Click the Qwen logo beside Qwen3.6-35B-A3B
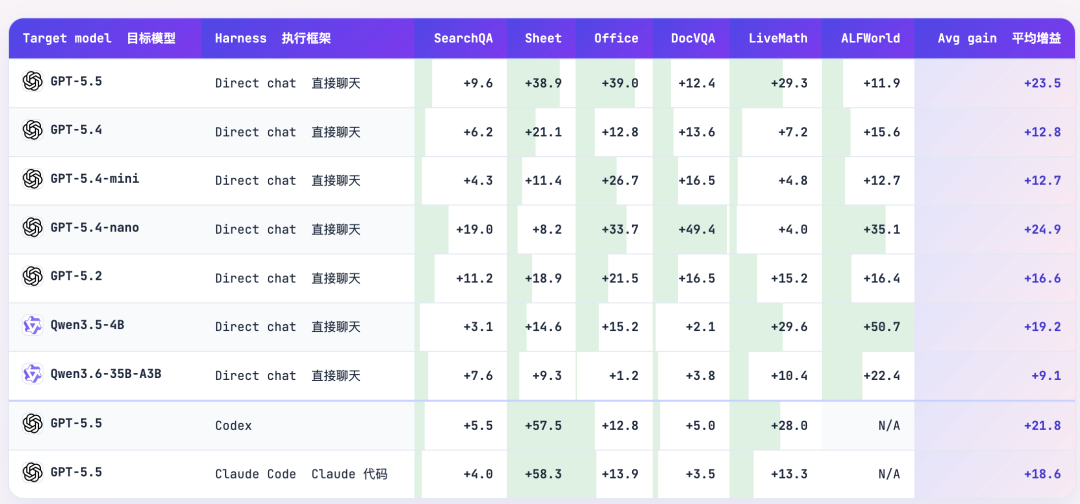1080x504 pixels. coord(32,374)
